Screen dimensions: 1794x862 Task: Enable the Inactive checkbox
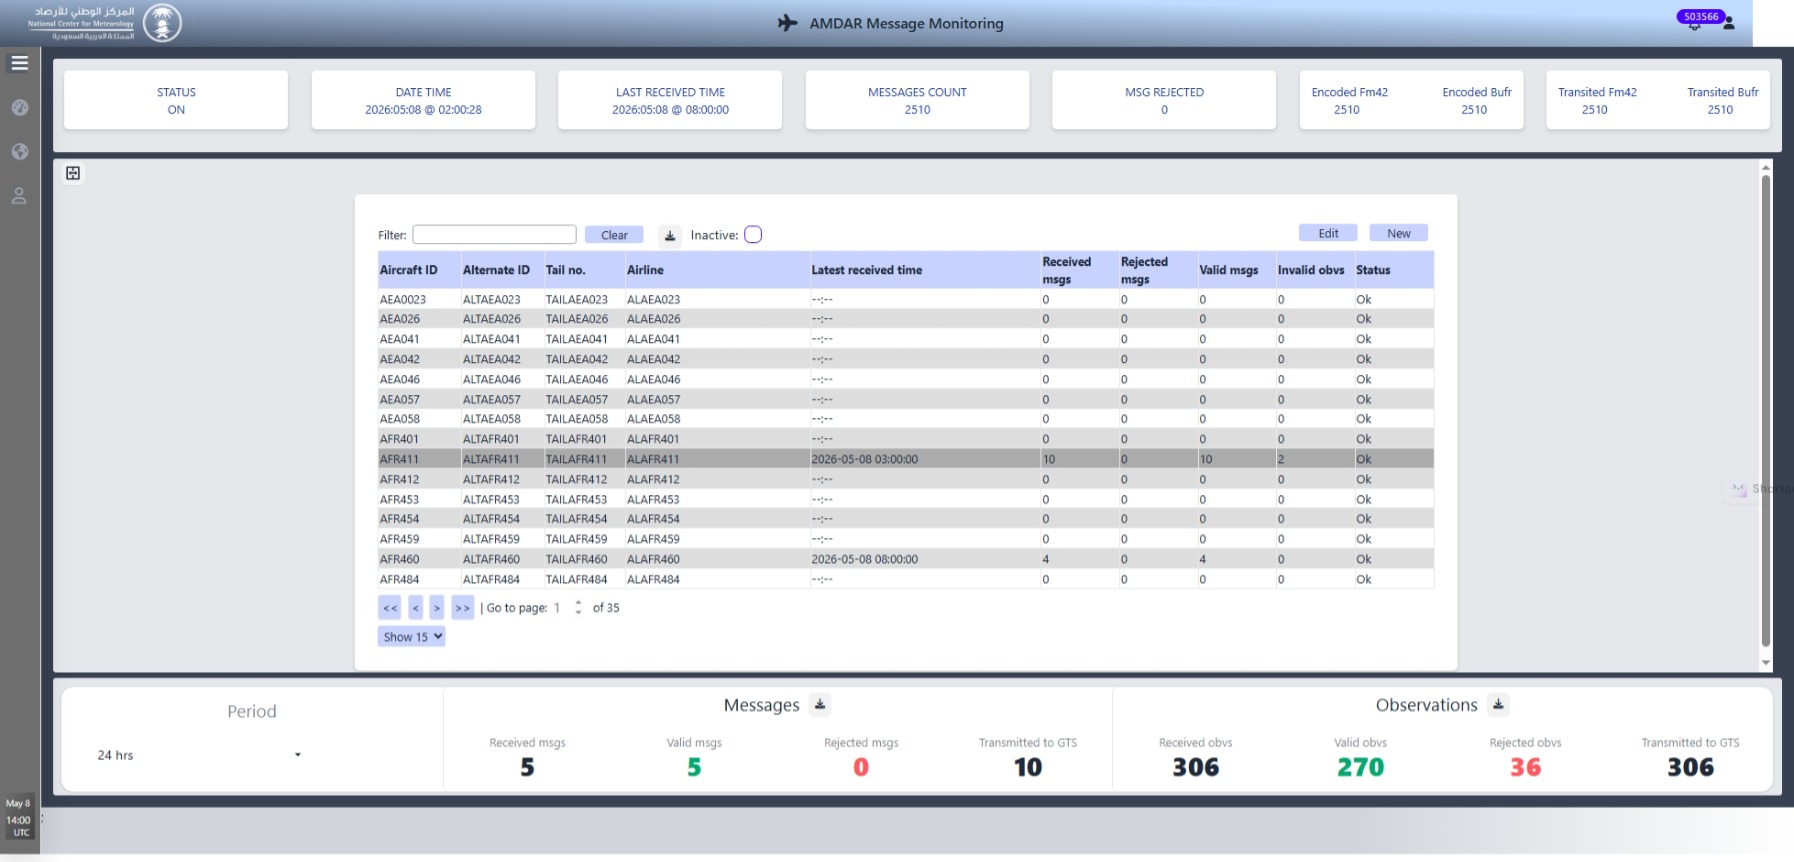753,235
